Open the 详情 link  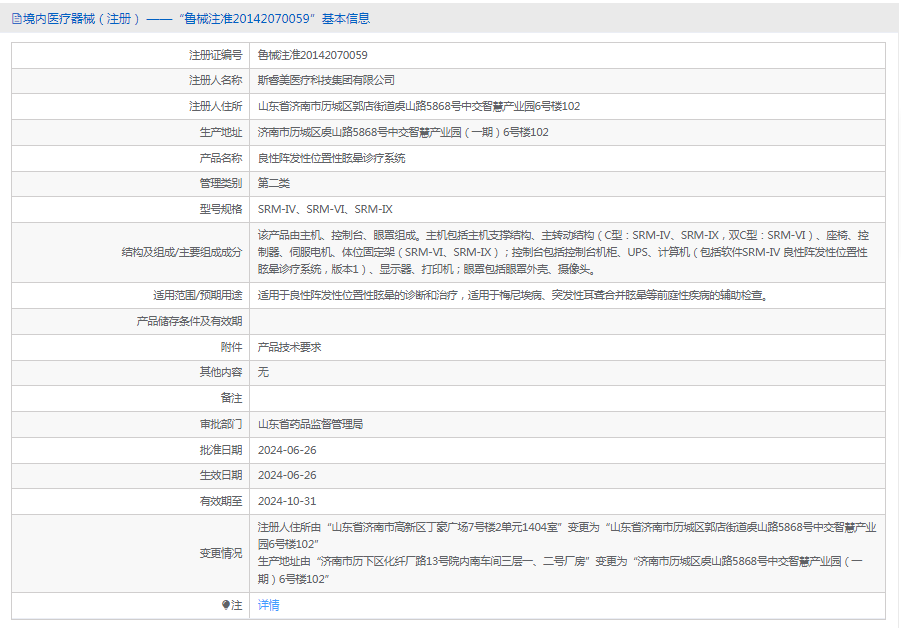(268, 605)
